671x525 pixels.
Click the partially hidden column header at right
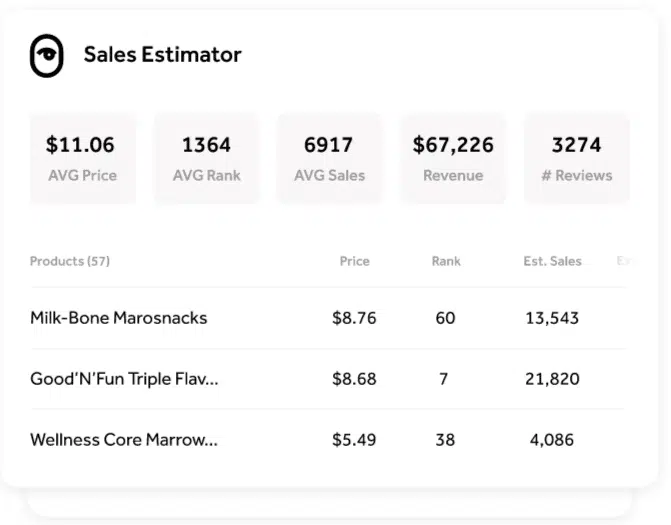pos(622,261)
